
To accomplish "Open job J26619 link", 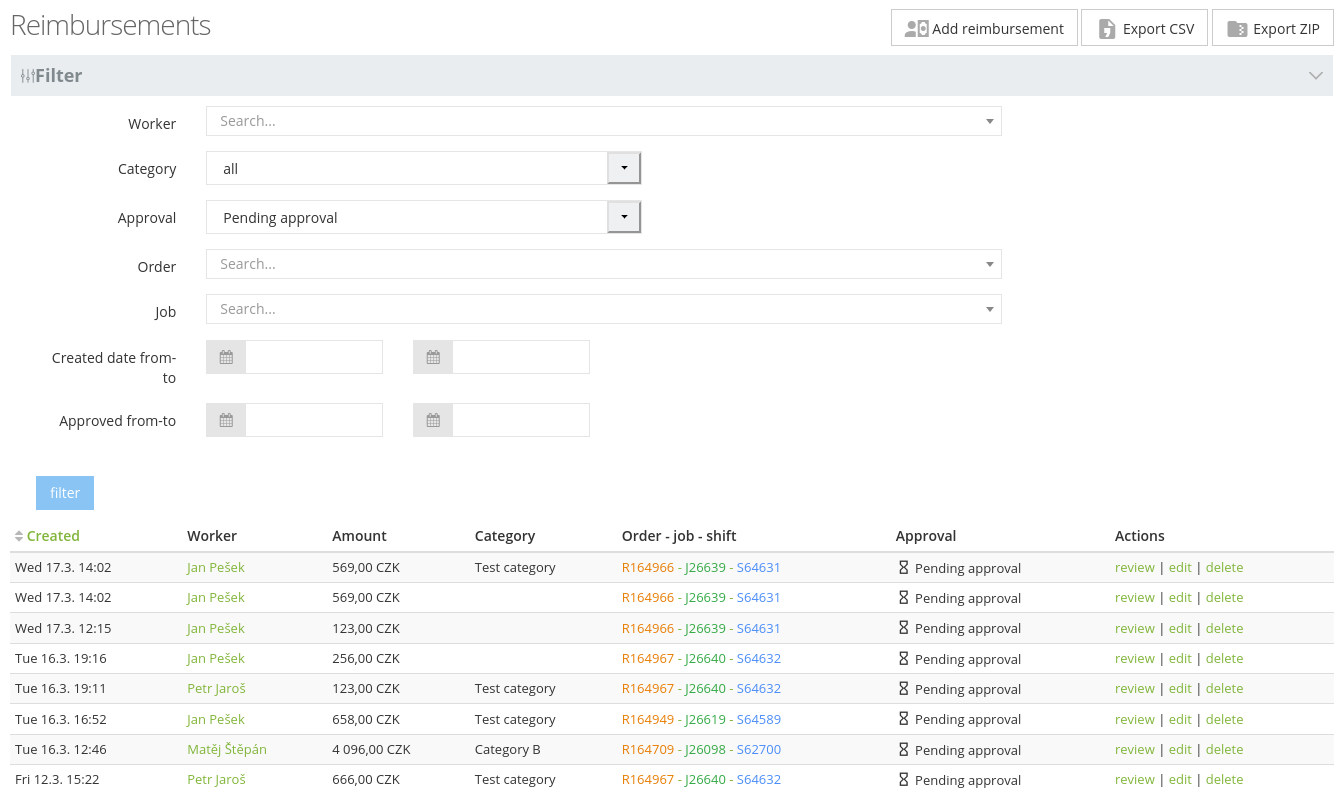I will pos(706,719).
